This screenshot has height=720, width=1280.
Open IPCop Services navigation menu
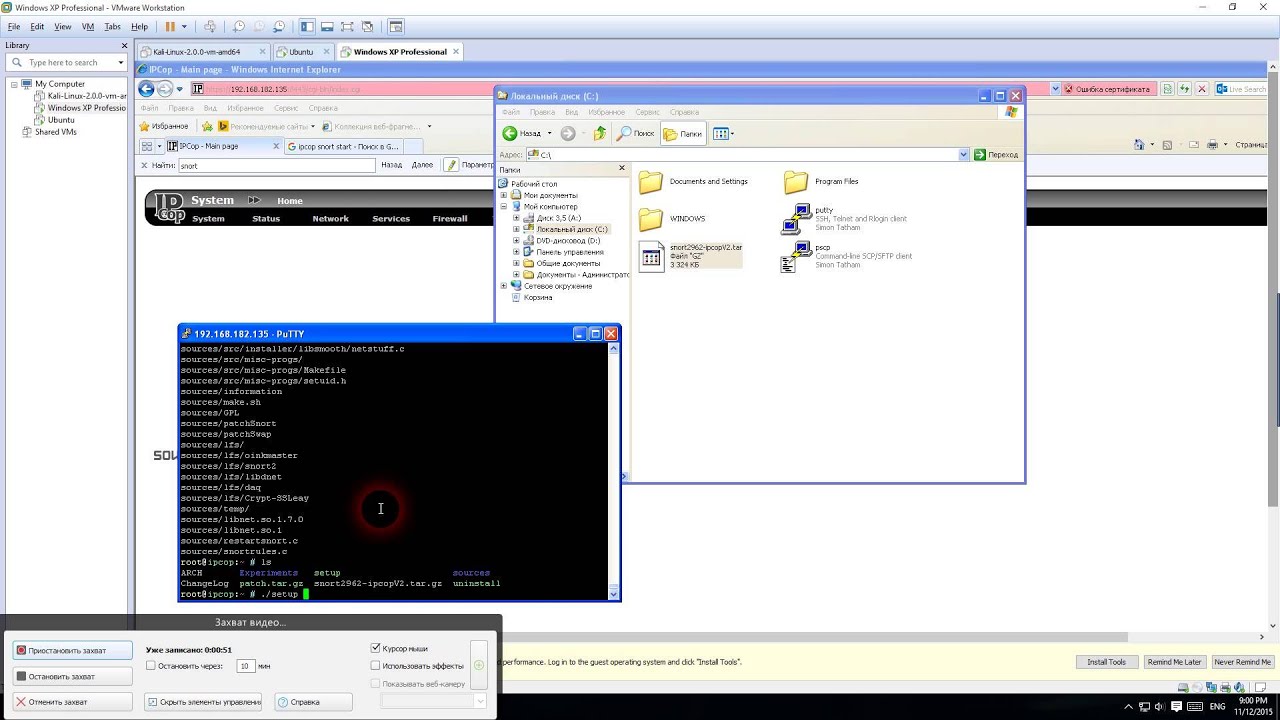click(391, 218)
